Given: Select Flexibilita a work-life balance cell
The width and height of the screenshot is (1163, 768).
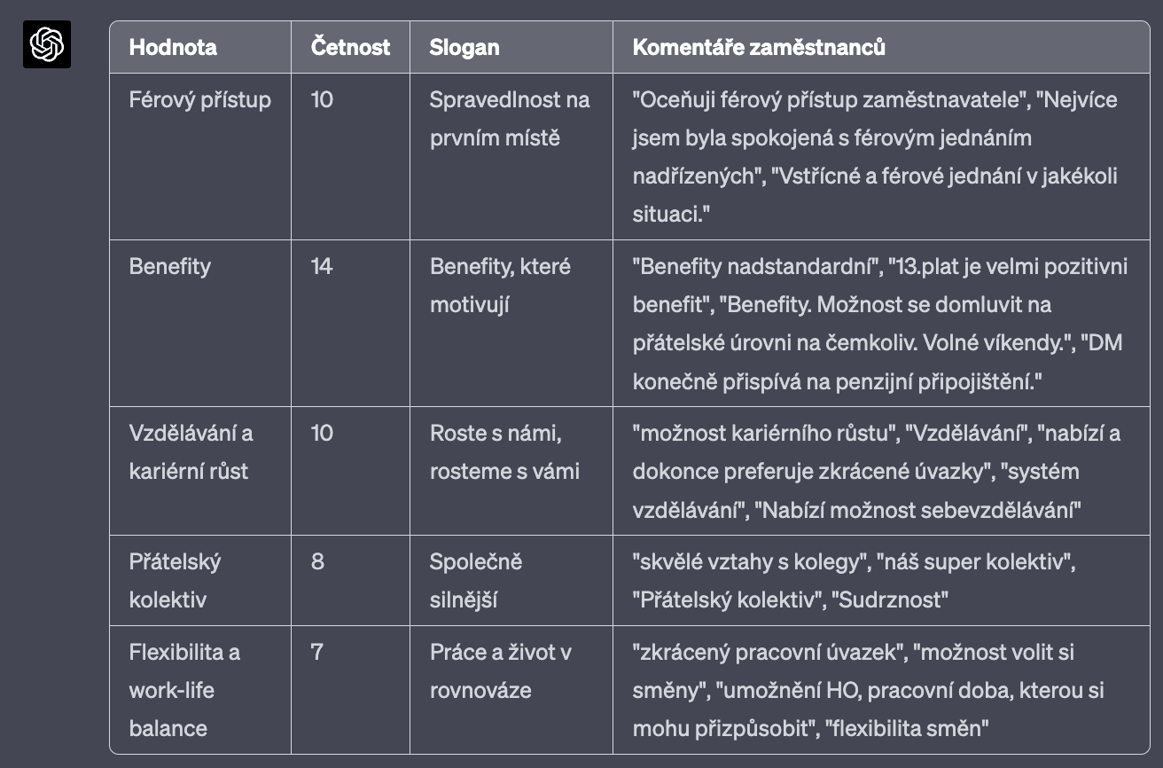Looking at the screenshot, I should point(184,690).
